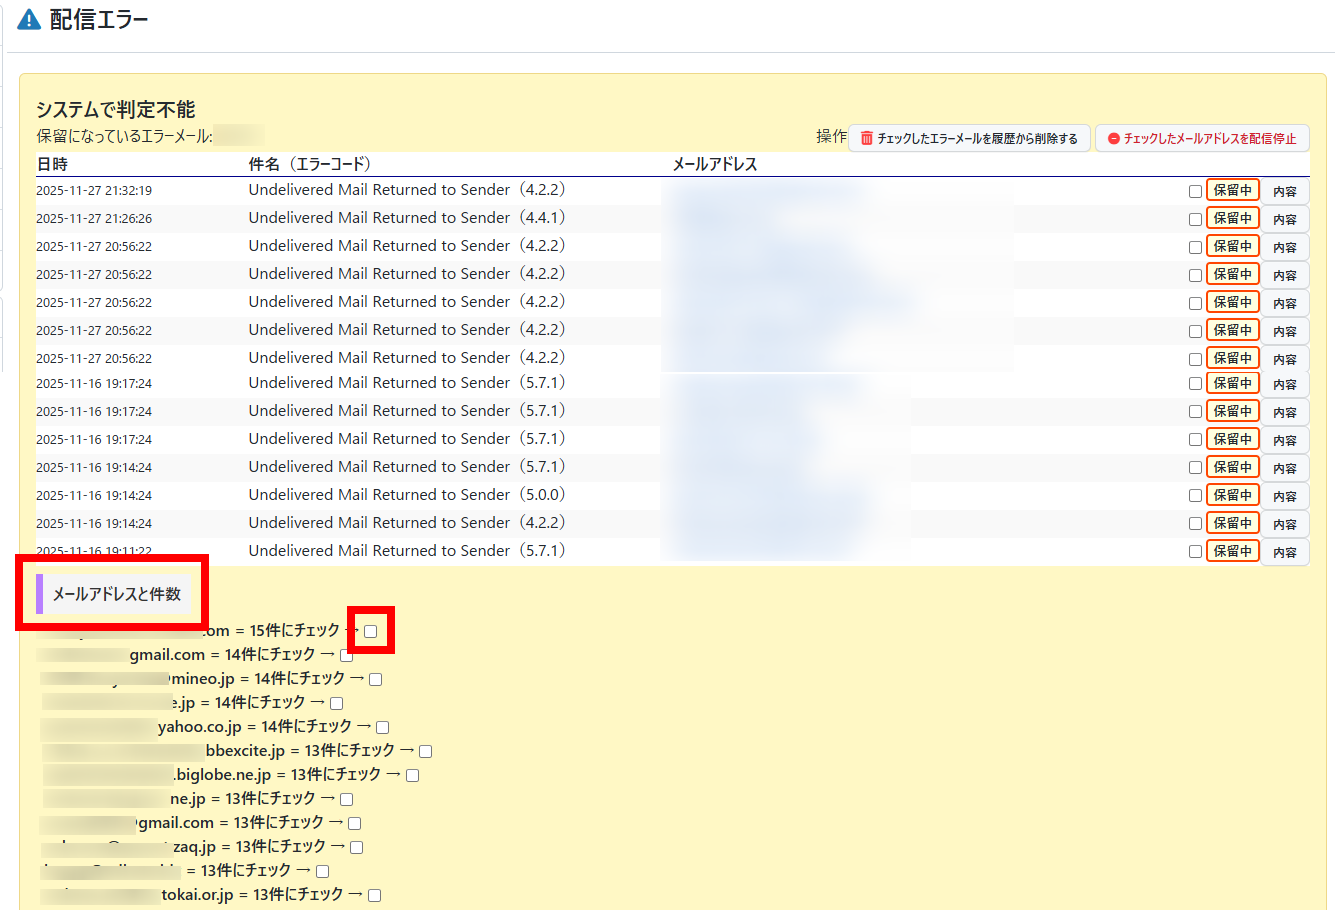Viewport: 1335px width, 910px height.
Task: Tick the checkbox for the 5.0.0 error row
Action: click(x=1195, y=496)
